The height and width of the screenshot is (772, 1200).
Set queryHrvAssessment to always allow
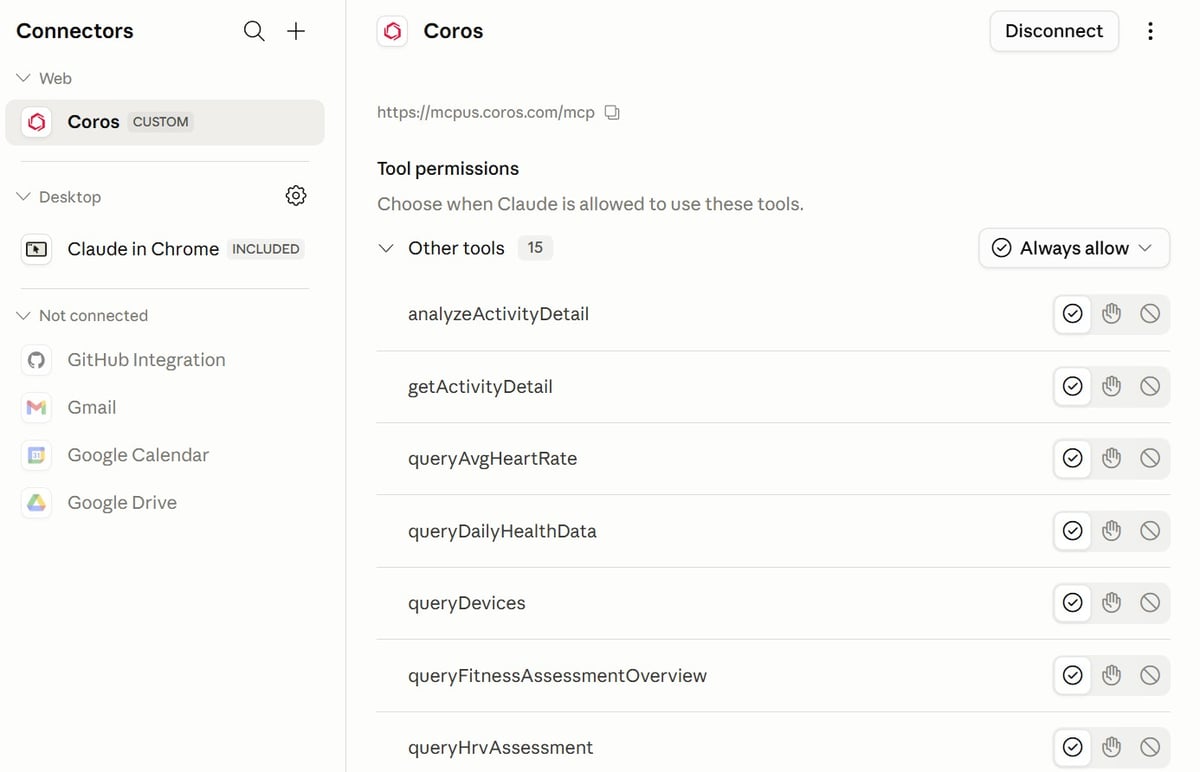[1072, 747]
